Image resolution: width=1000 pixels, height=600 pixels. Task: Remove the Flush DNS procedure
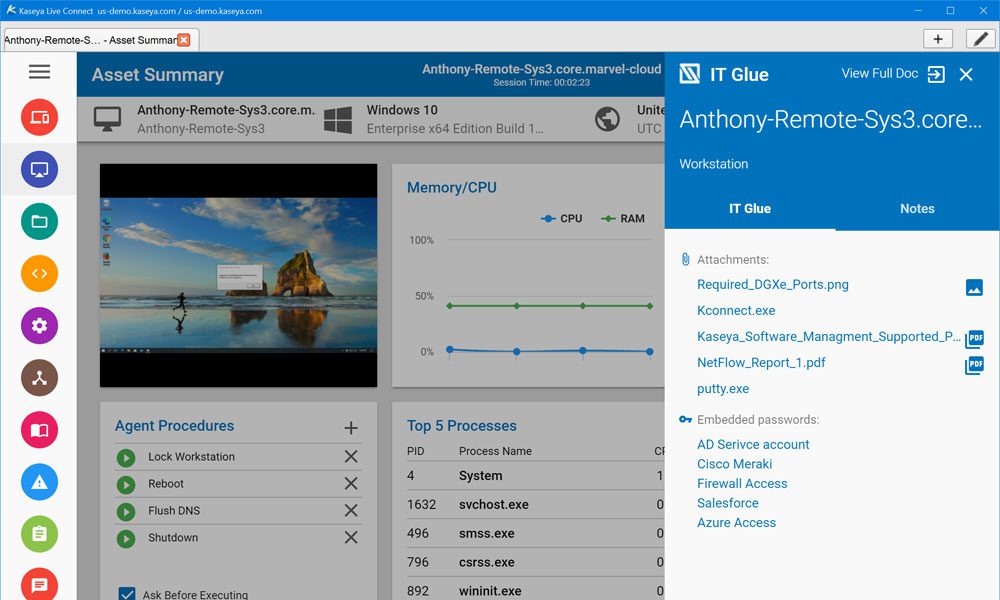point(351,510)
